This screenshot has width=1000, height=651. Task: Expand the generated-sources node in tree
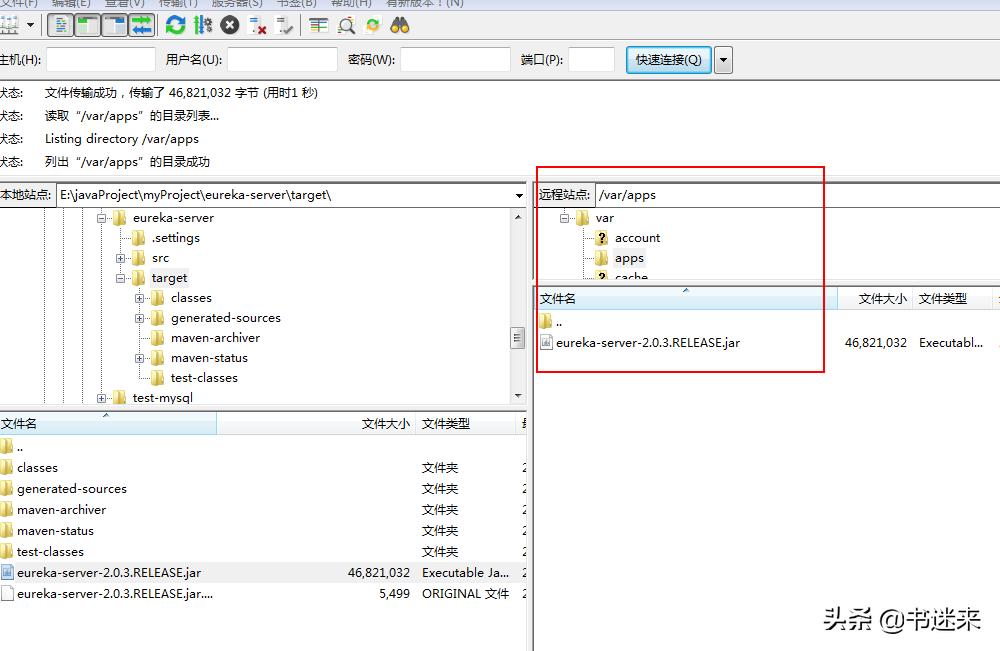click(x=139, y=318)
